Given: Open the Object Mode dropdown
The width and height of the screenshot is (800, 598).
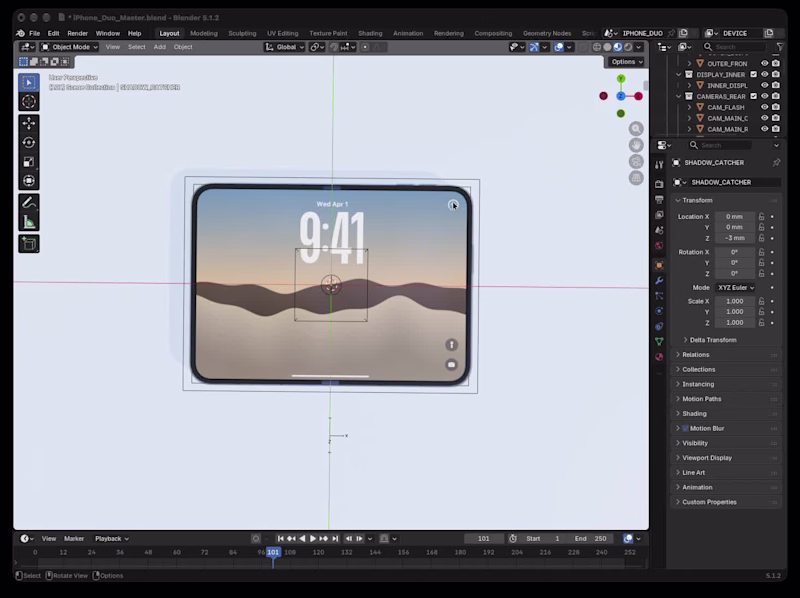Looking at the screenshot, I should pos(69,47).
